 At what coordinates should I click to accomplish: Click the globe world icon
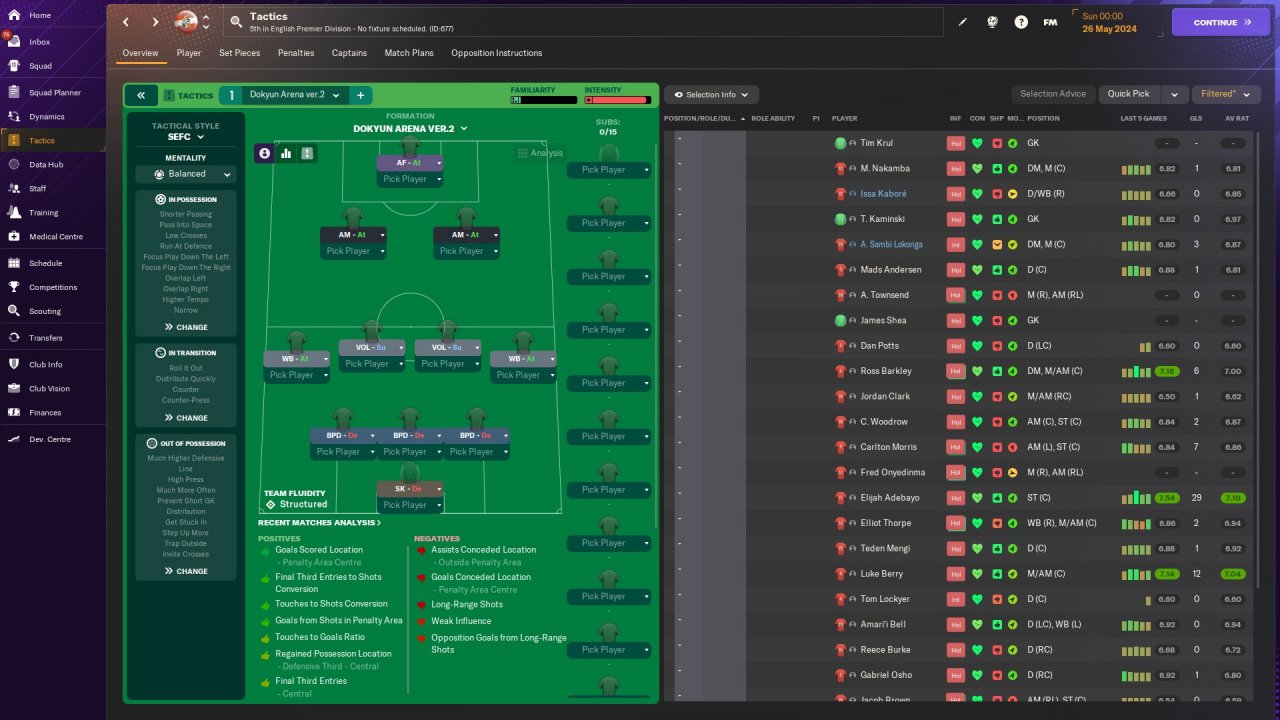[993, 22]
